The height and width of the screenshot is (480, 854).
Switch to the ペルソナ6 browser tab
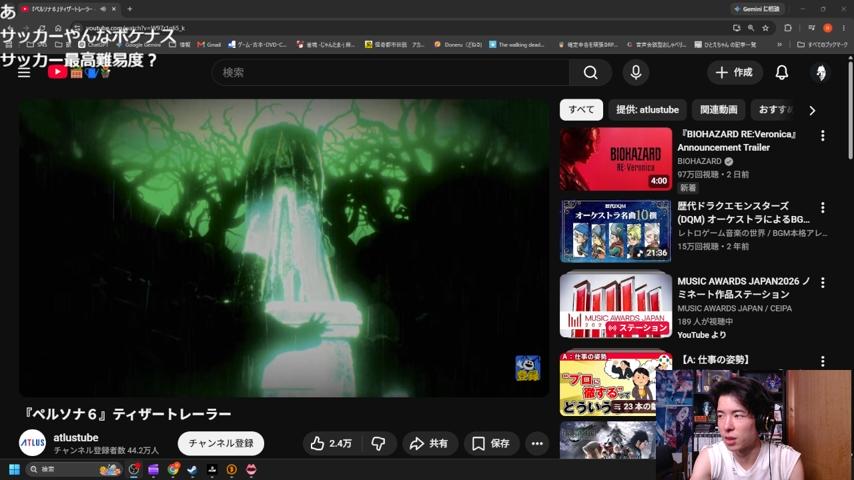click(x=63, y=9)
